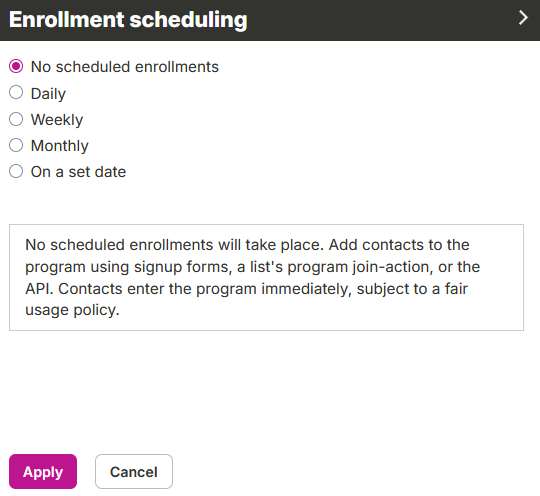Click the 'Weekly' label text
Screen dimensions: 540x496
pyautogui.click(x=57, y=120)
